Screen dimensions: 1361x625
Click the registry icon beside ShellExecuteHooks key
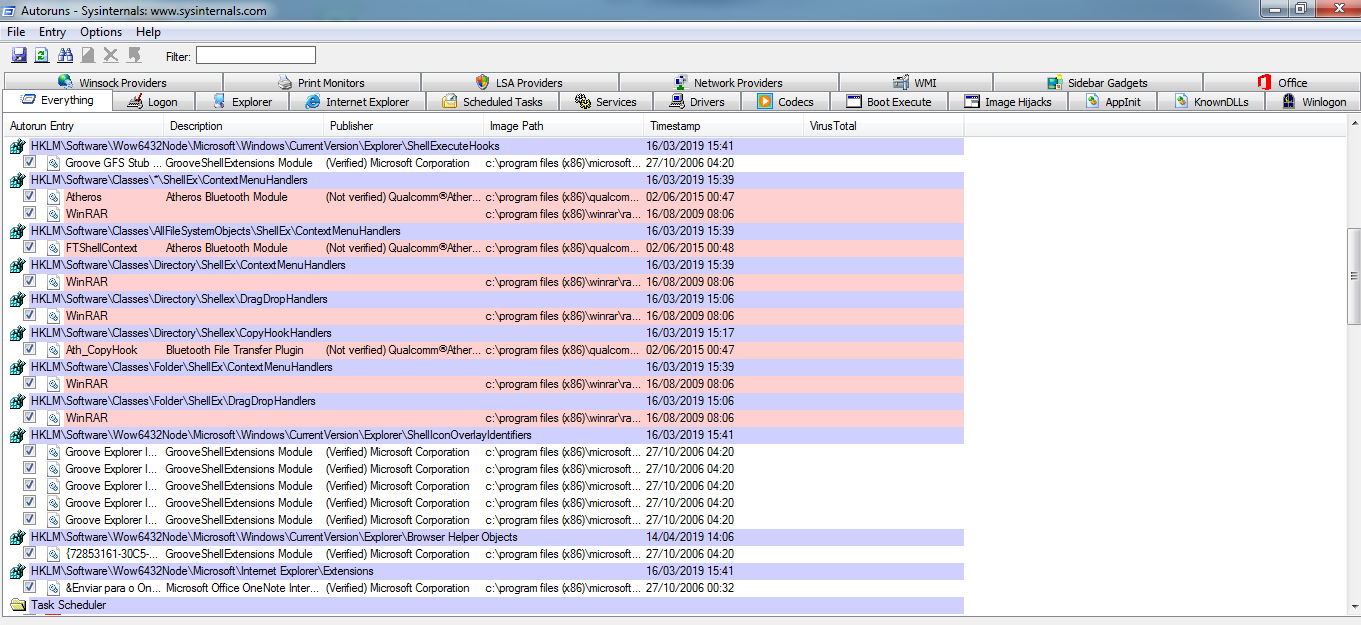coord(18,146)
